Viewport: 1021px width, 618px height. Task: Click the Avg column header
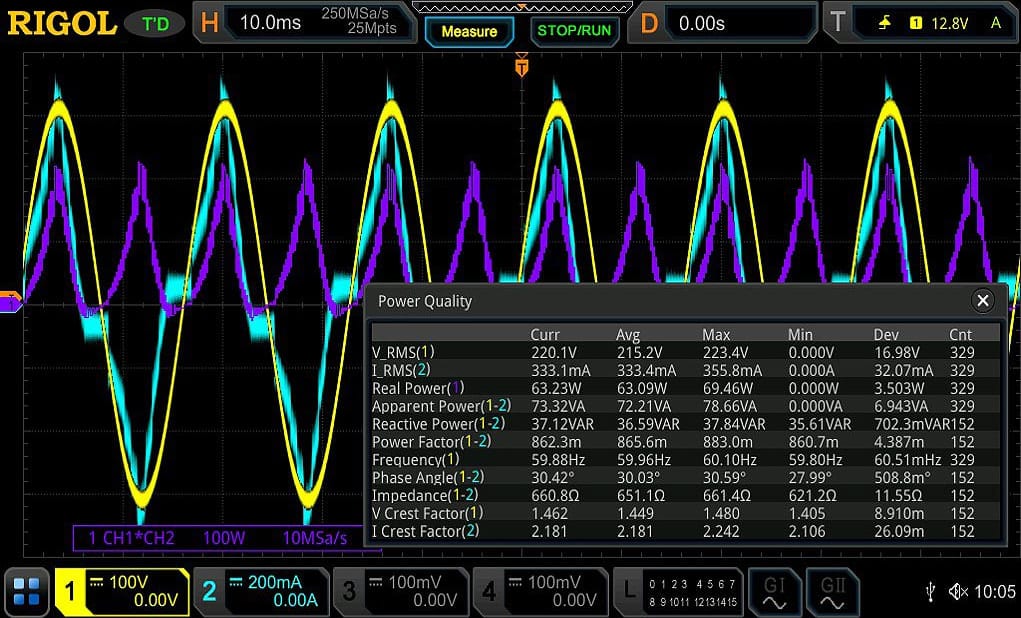(628, 335)
